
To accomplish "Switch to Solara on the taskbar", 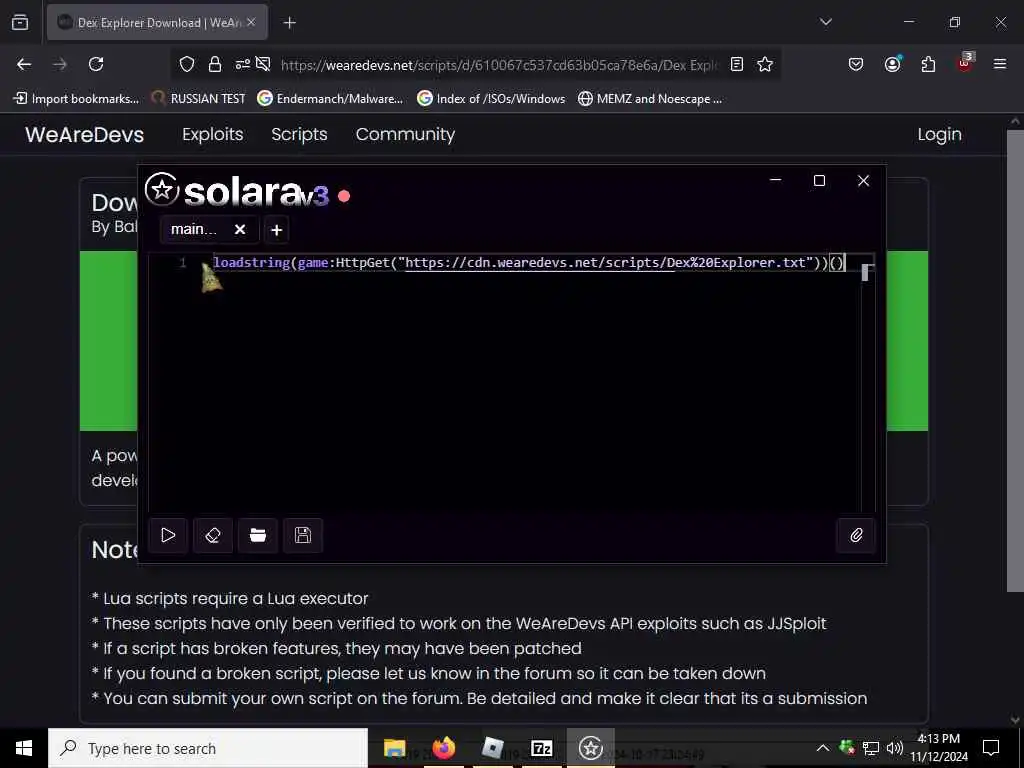I will tap(590, 748).
